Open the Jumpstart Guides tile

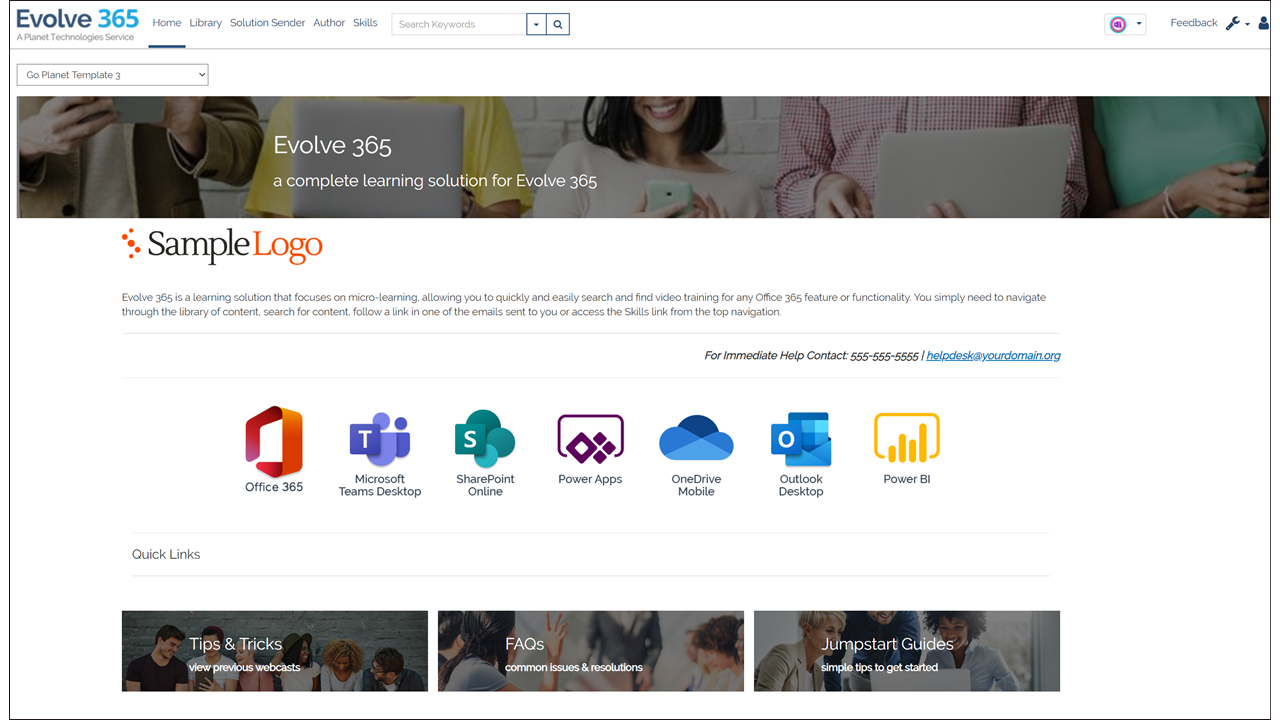(x=907, y=651)
